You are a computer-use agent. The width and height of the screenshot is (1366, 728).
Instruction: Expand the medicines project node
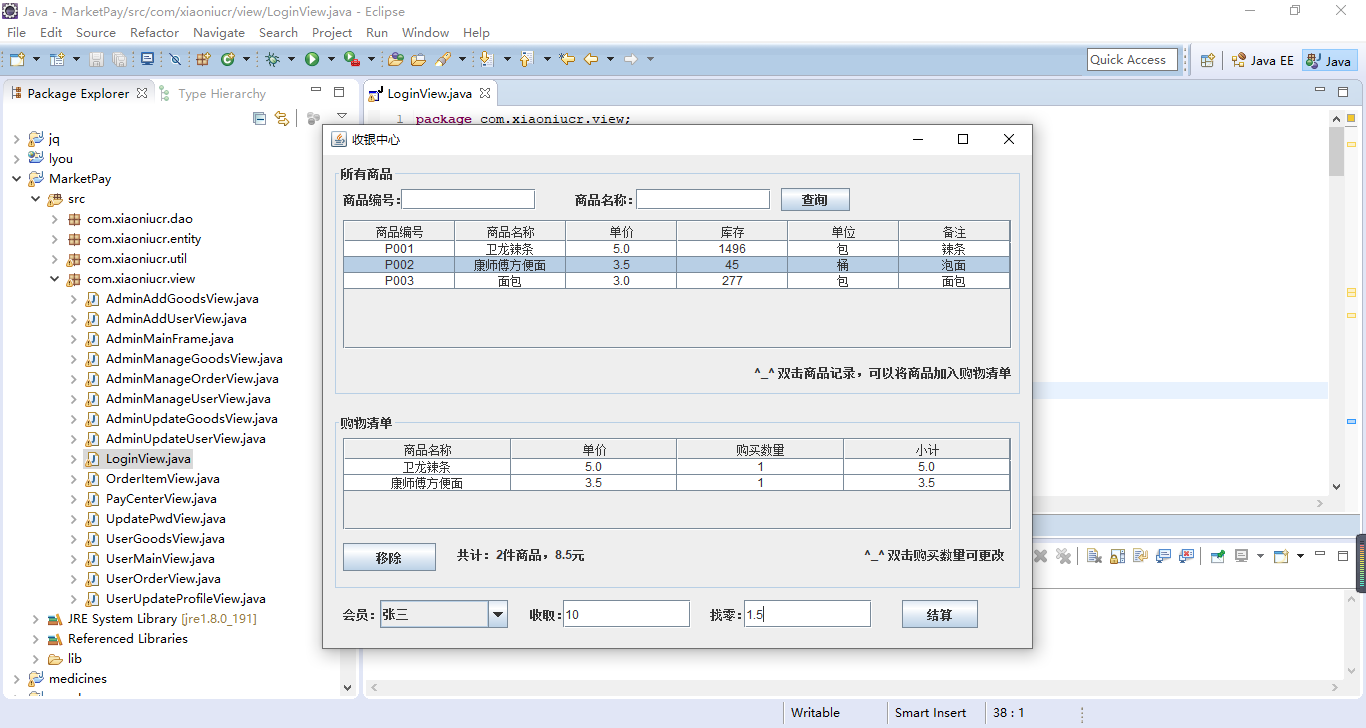[16, 679]
